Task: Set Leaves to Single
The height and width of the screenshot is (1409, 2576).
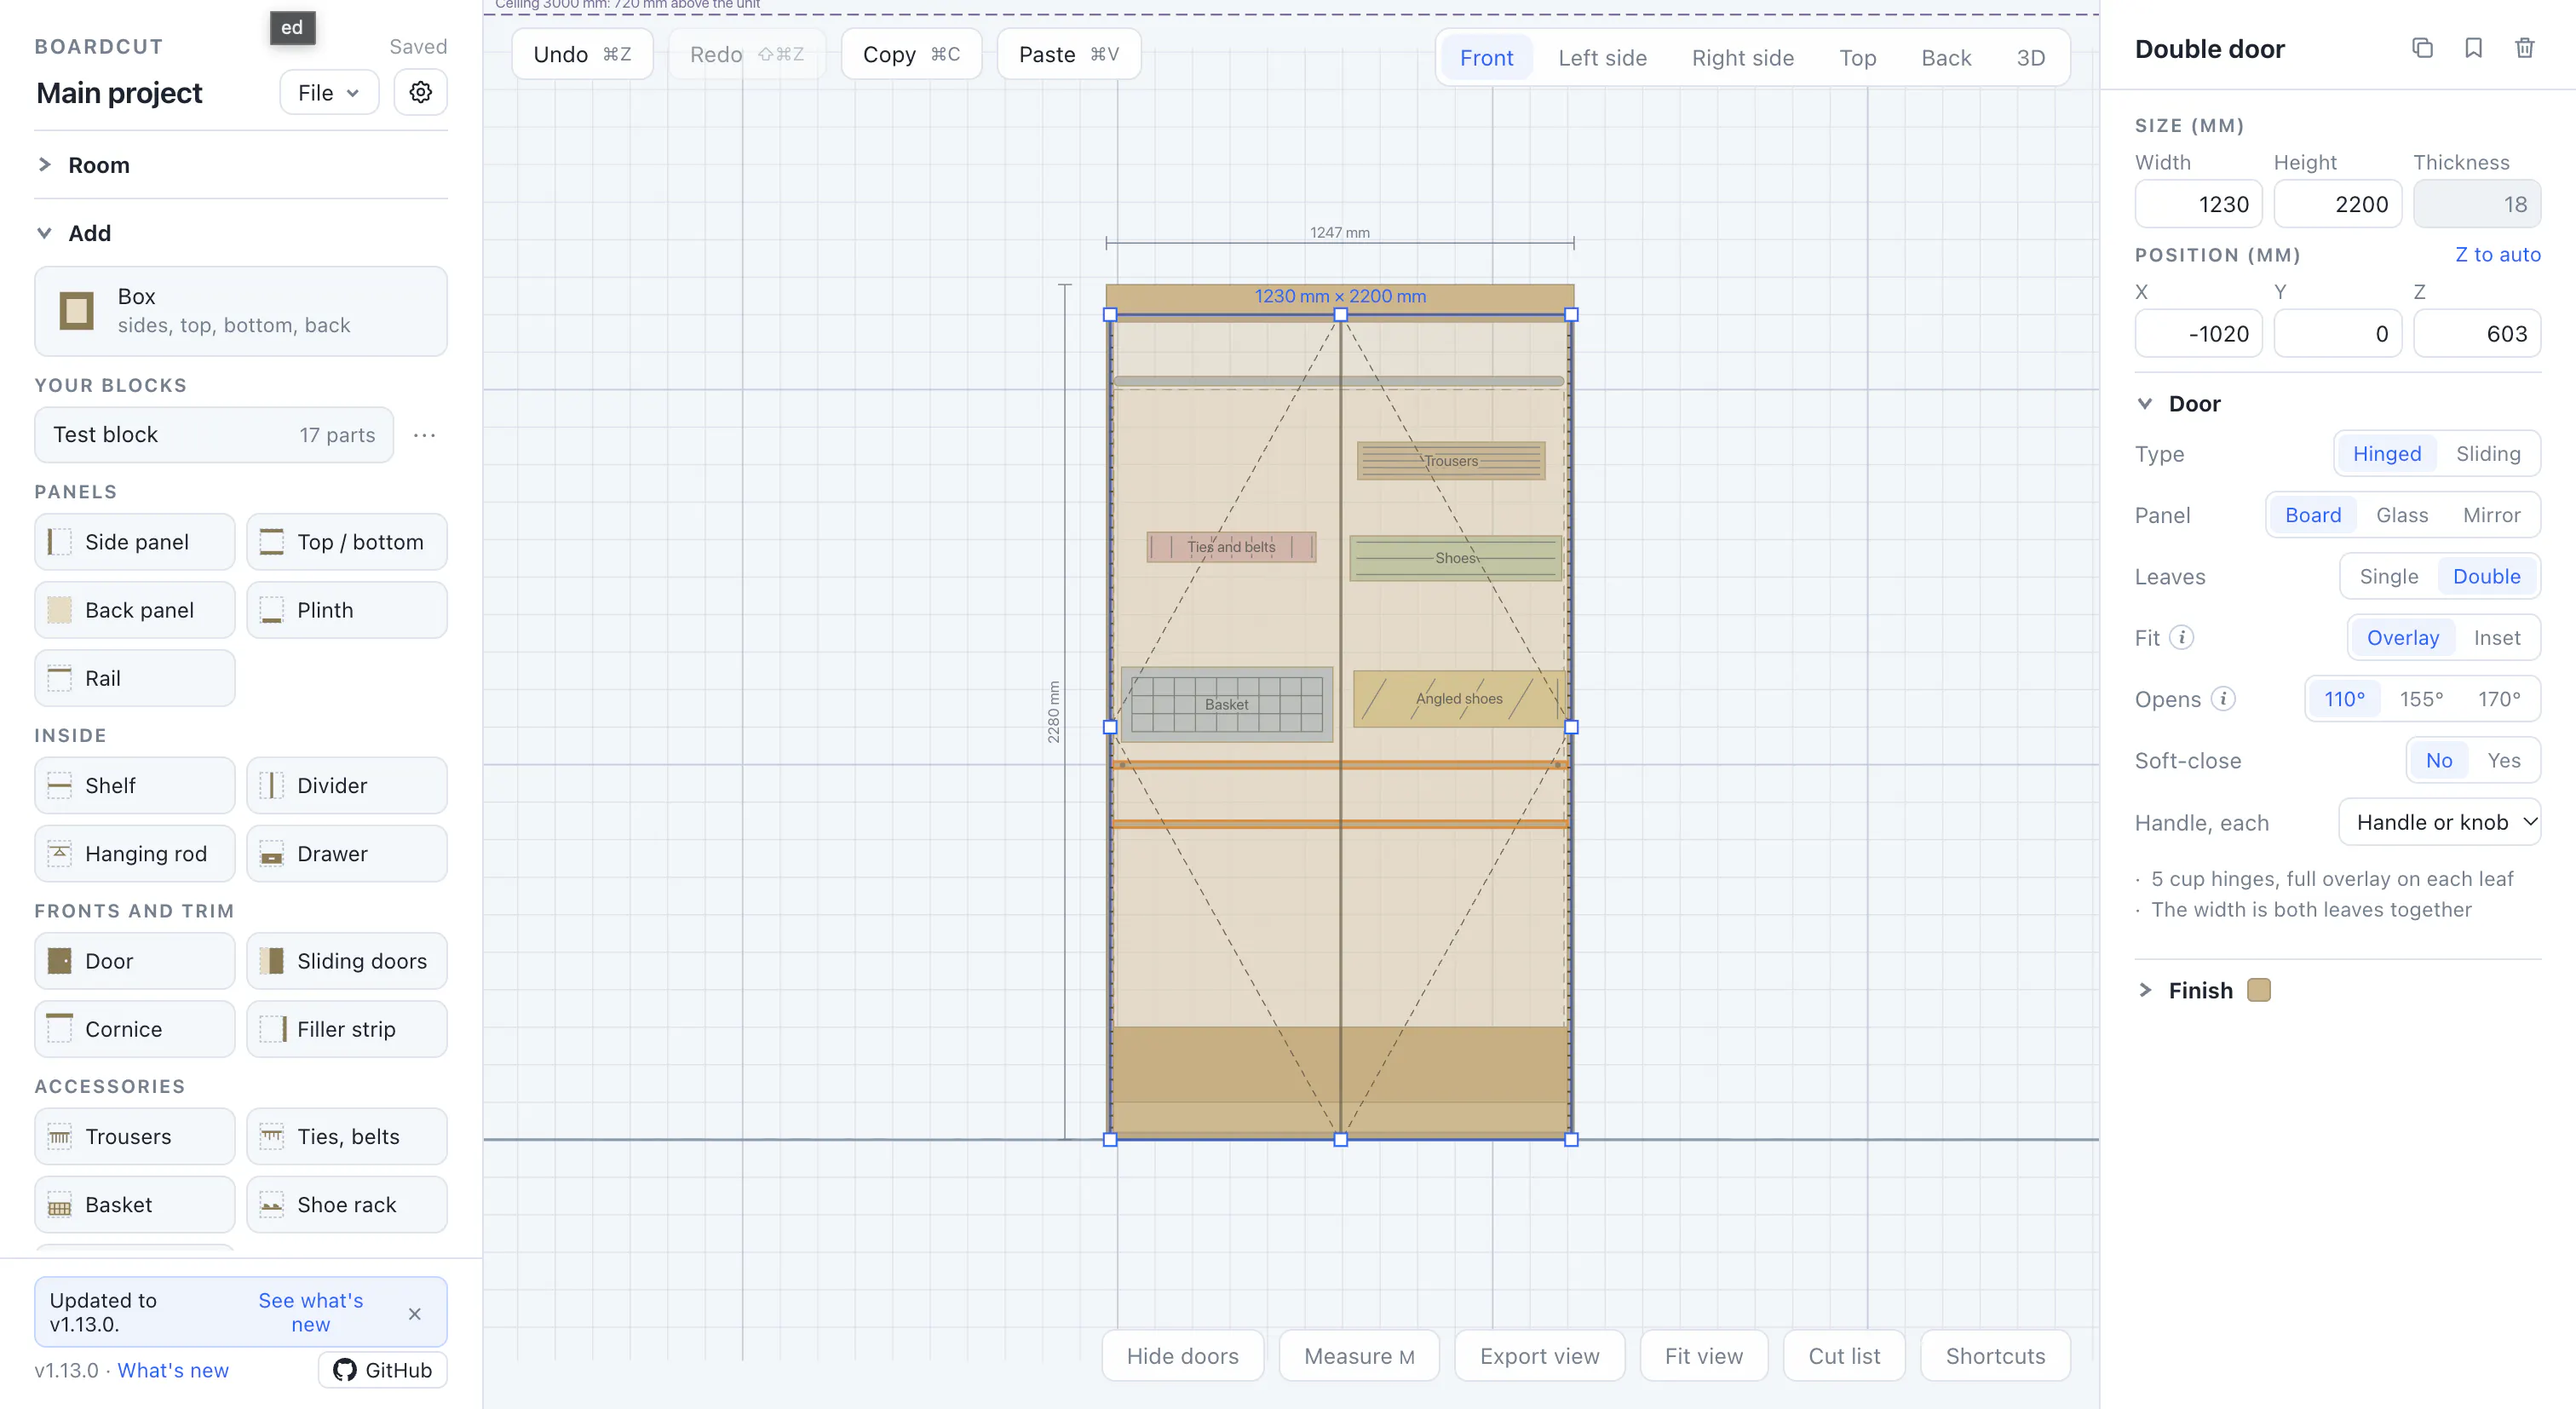Action: tap(2389, 576)
